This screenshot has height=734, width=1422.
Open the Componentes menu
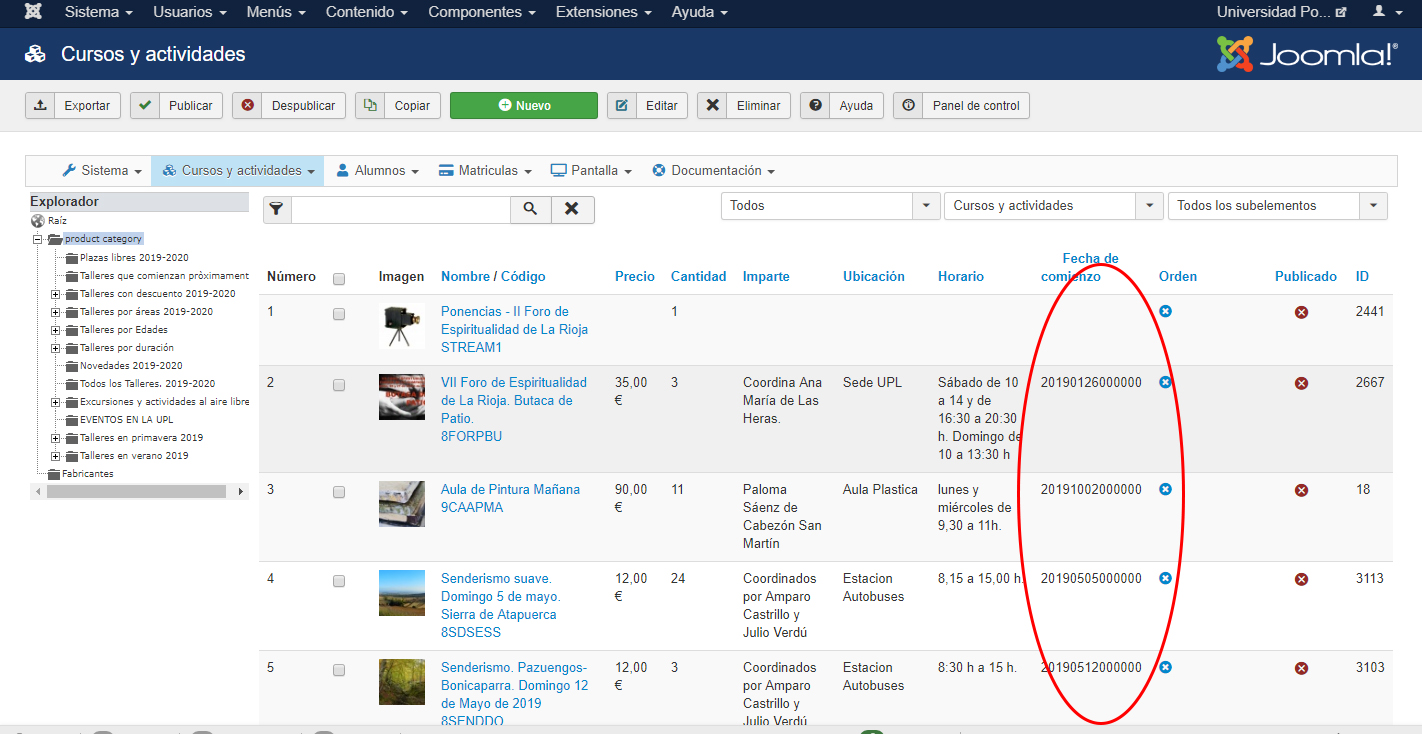[x=484, y=12]
